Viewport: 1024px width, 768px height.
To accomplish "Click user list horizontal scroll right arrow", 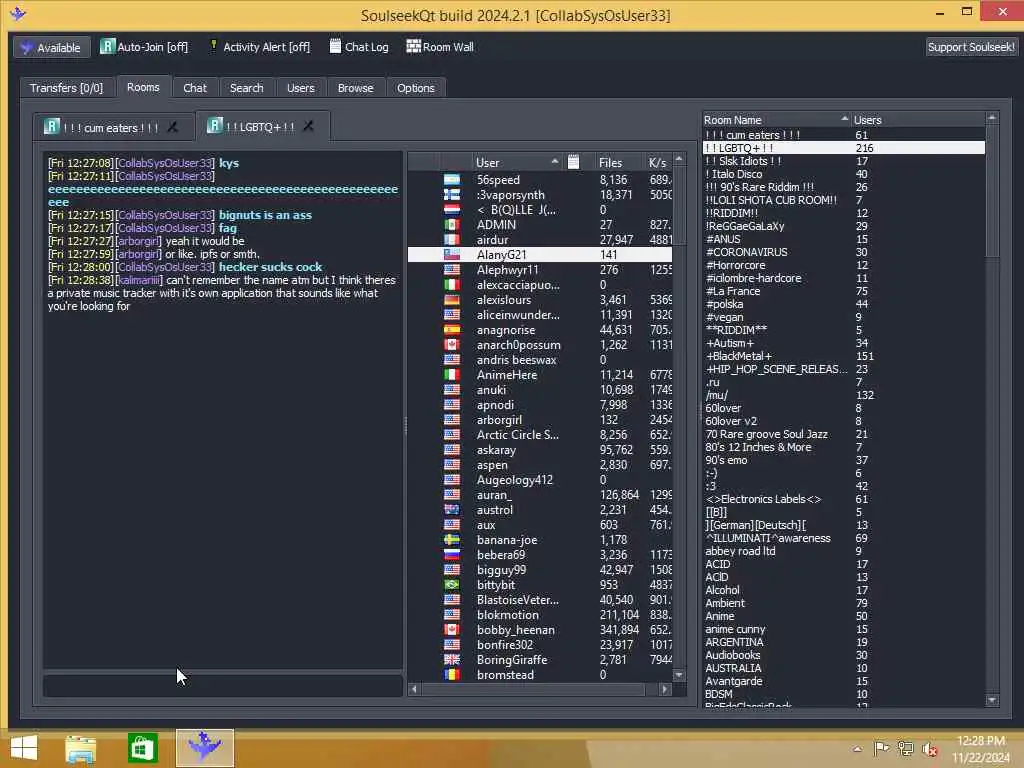I will click(x=665, y=689).
